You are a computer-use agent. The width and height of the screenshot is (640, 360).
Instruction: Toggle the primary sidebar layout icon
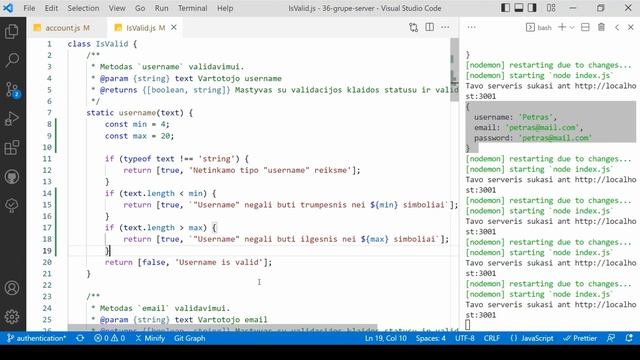505,8
